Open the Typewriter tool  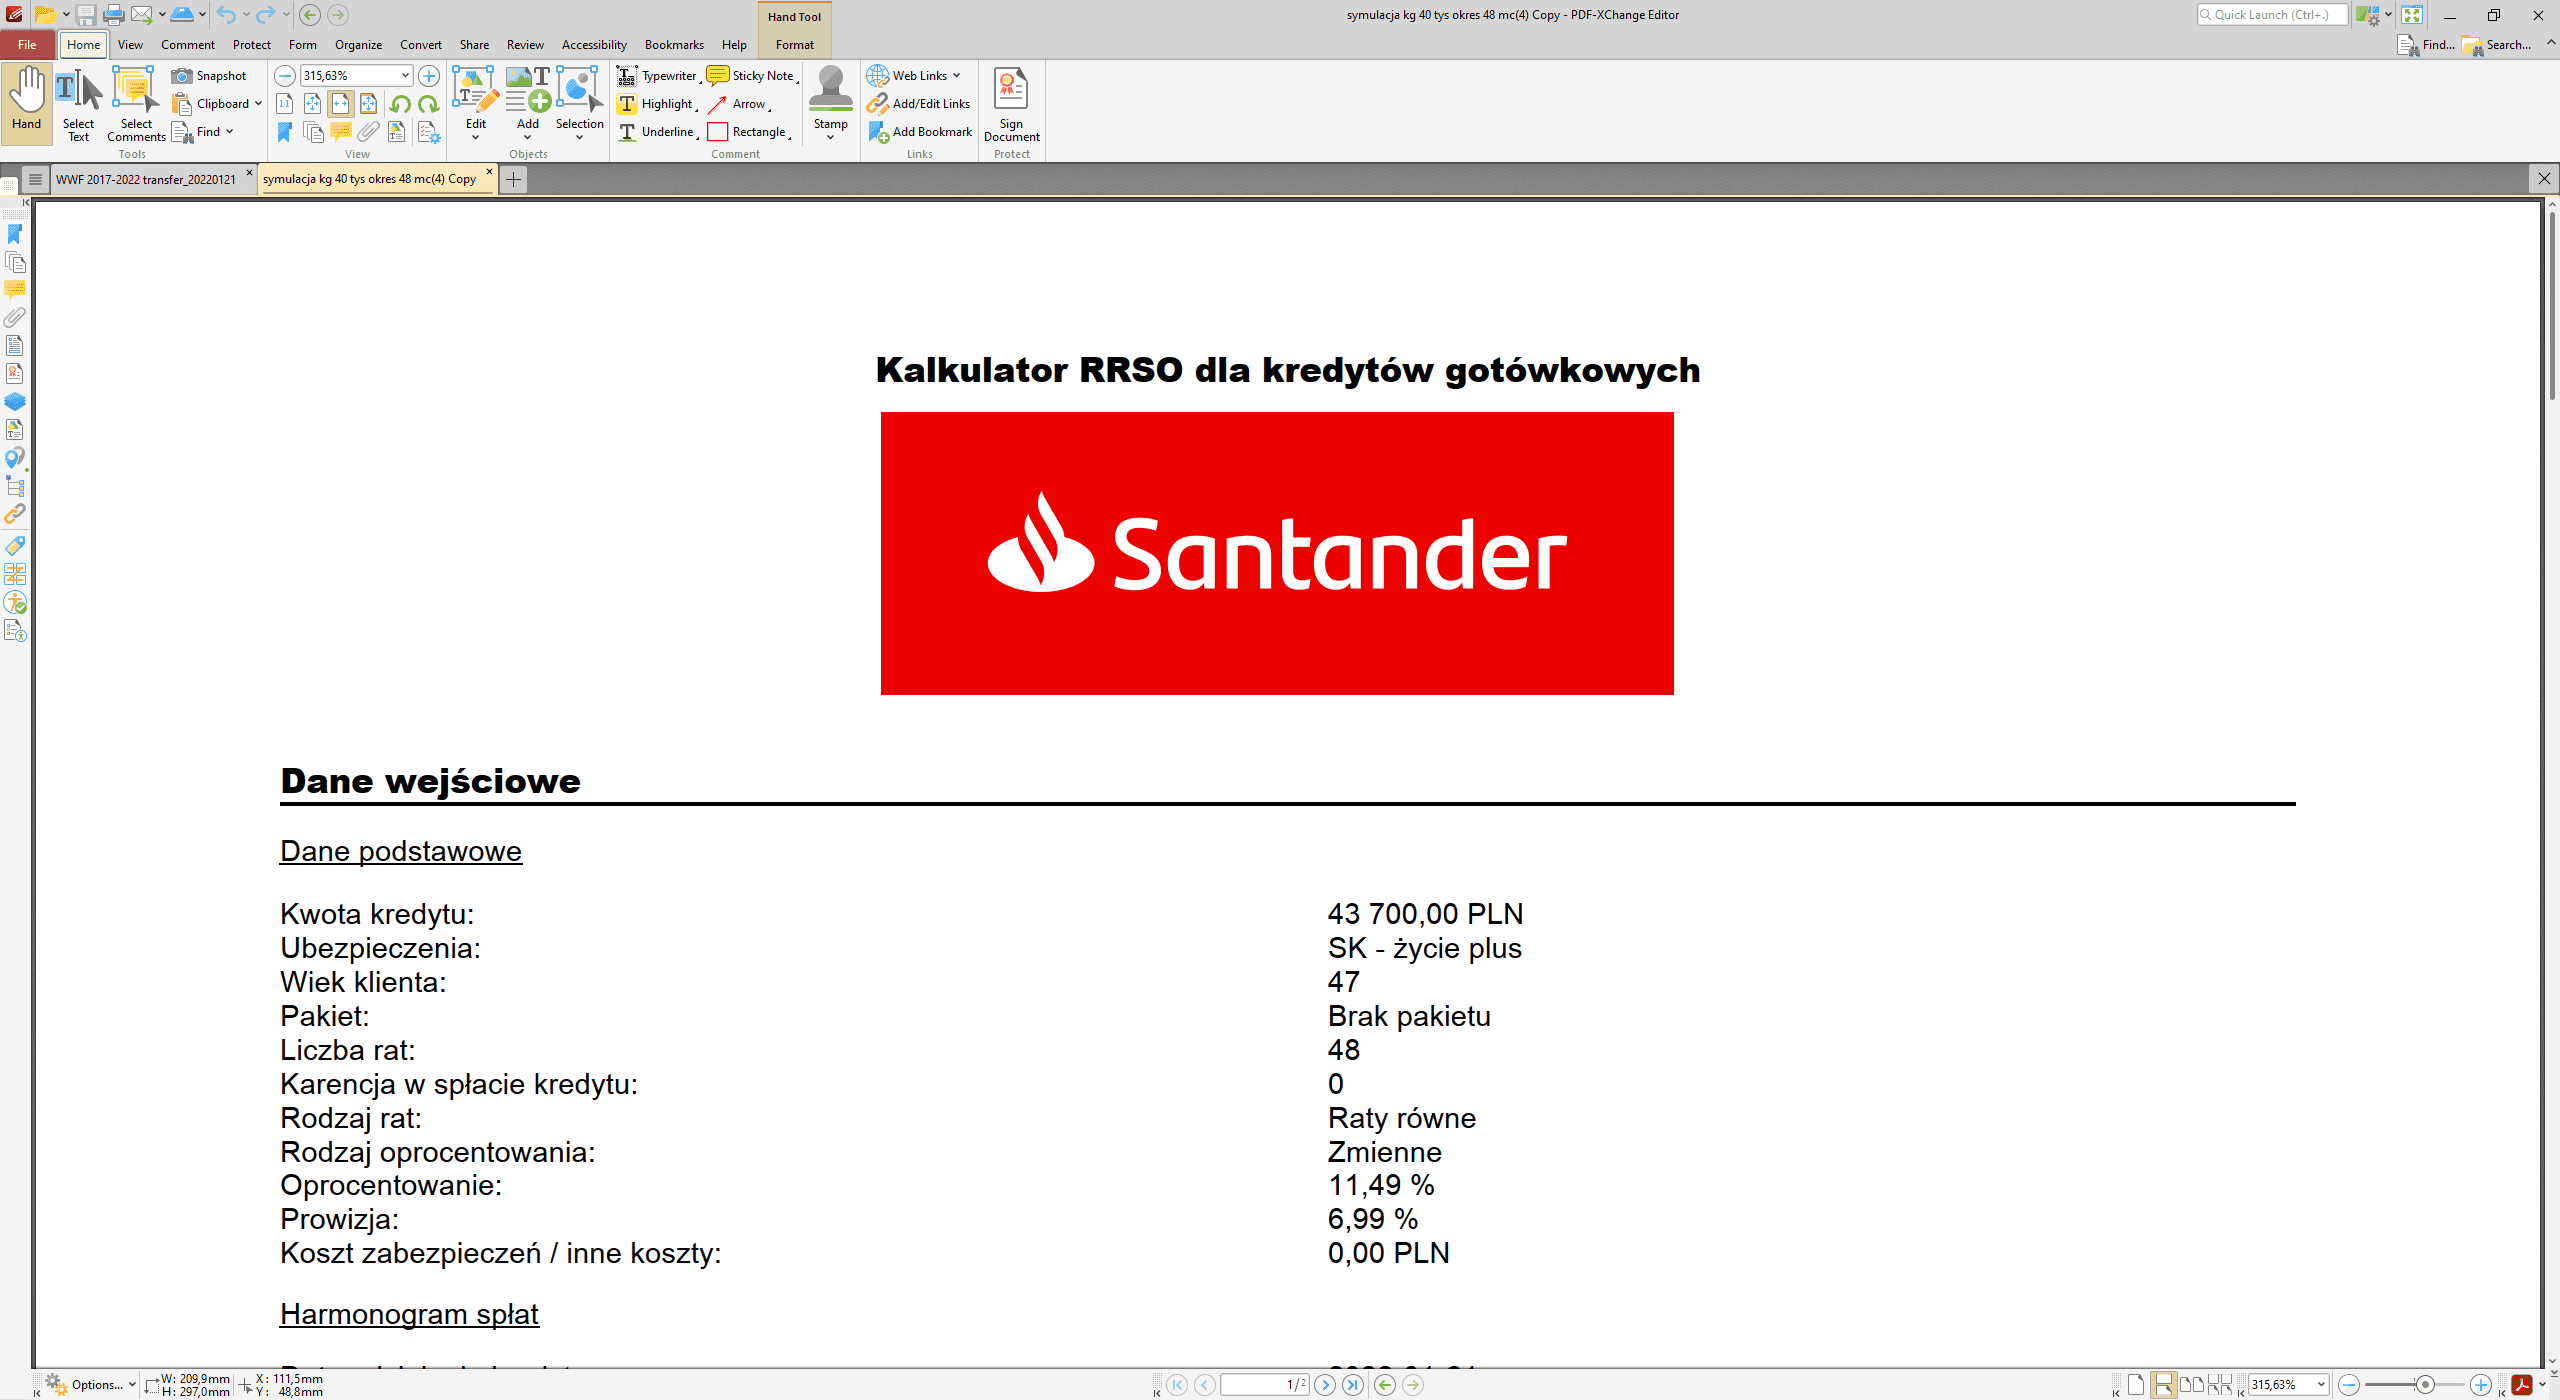click(657, 76)
